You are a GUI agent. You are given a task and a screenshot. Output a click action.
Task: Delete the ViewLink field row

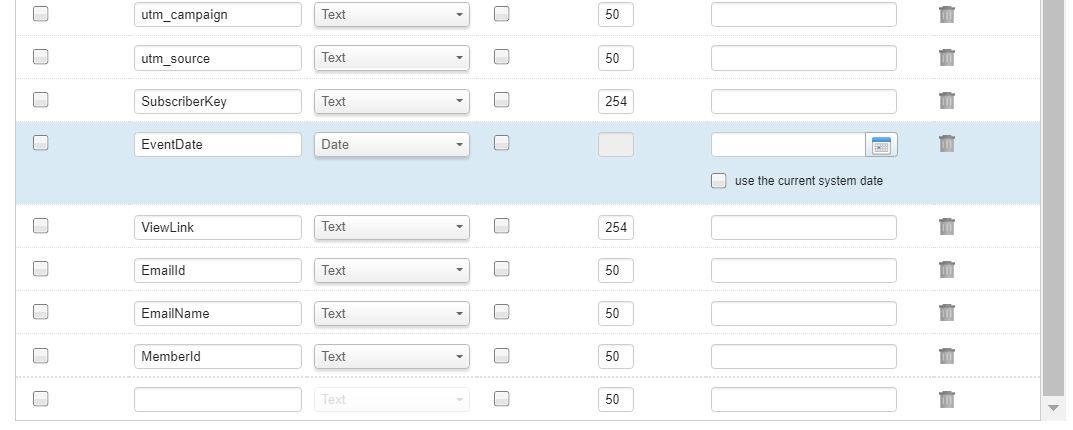(x=947, y=227)
